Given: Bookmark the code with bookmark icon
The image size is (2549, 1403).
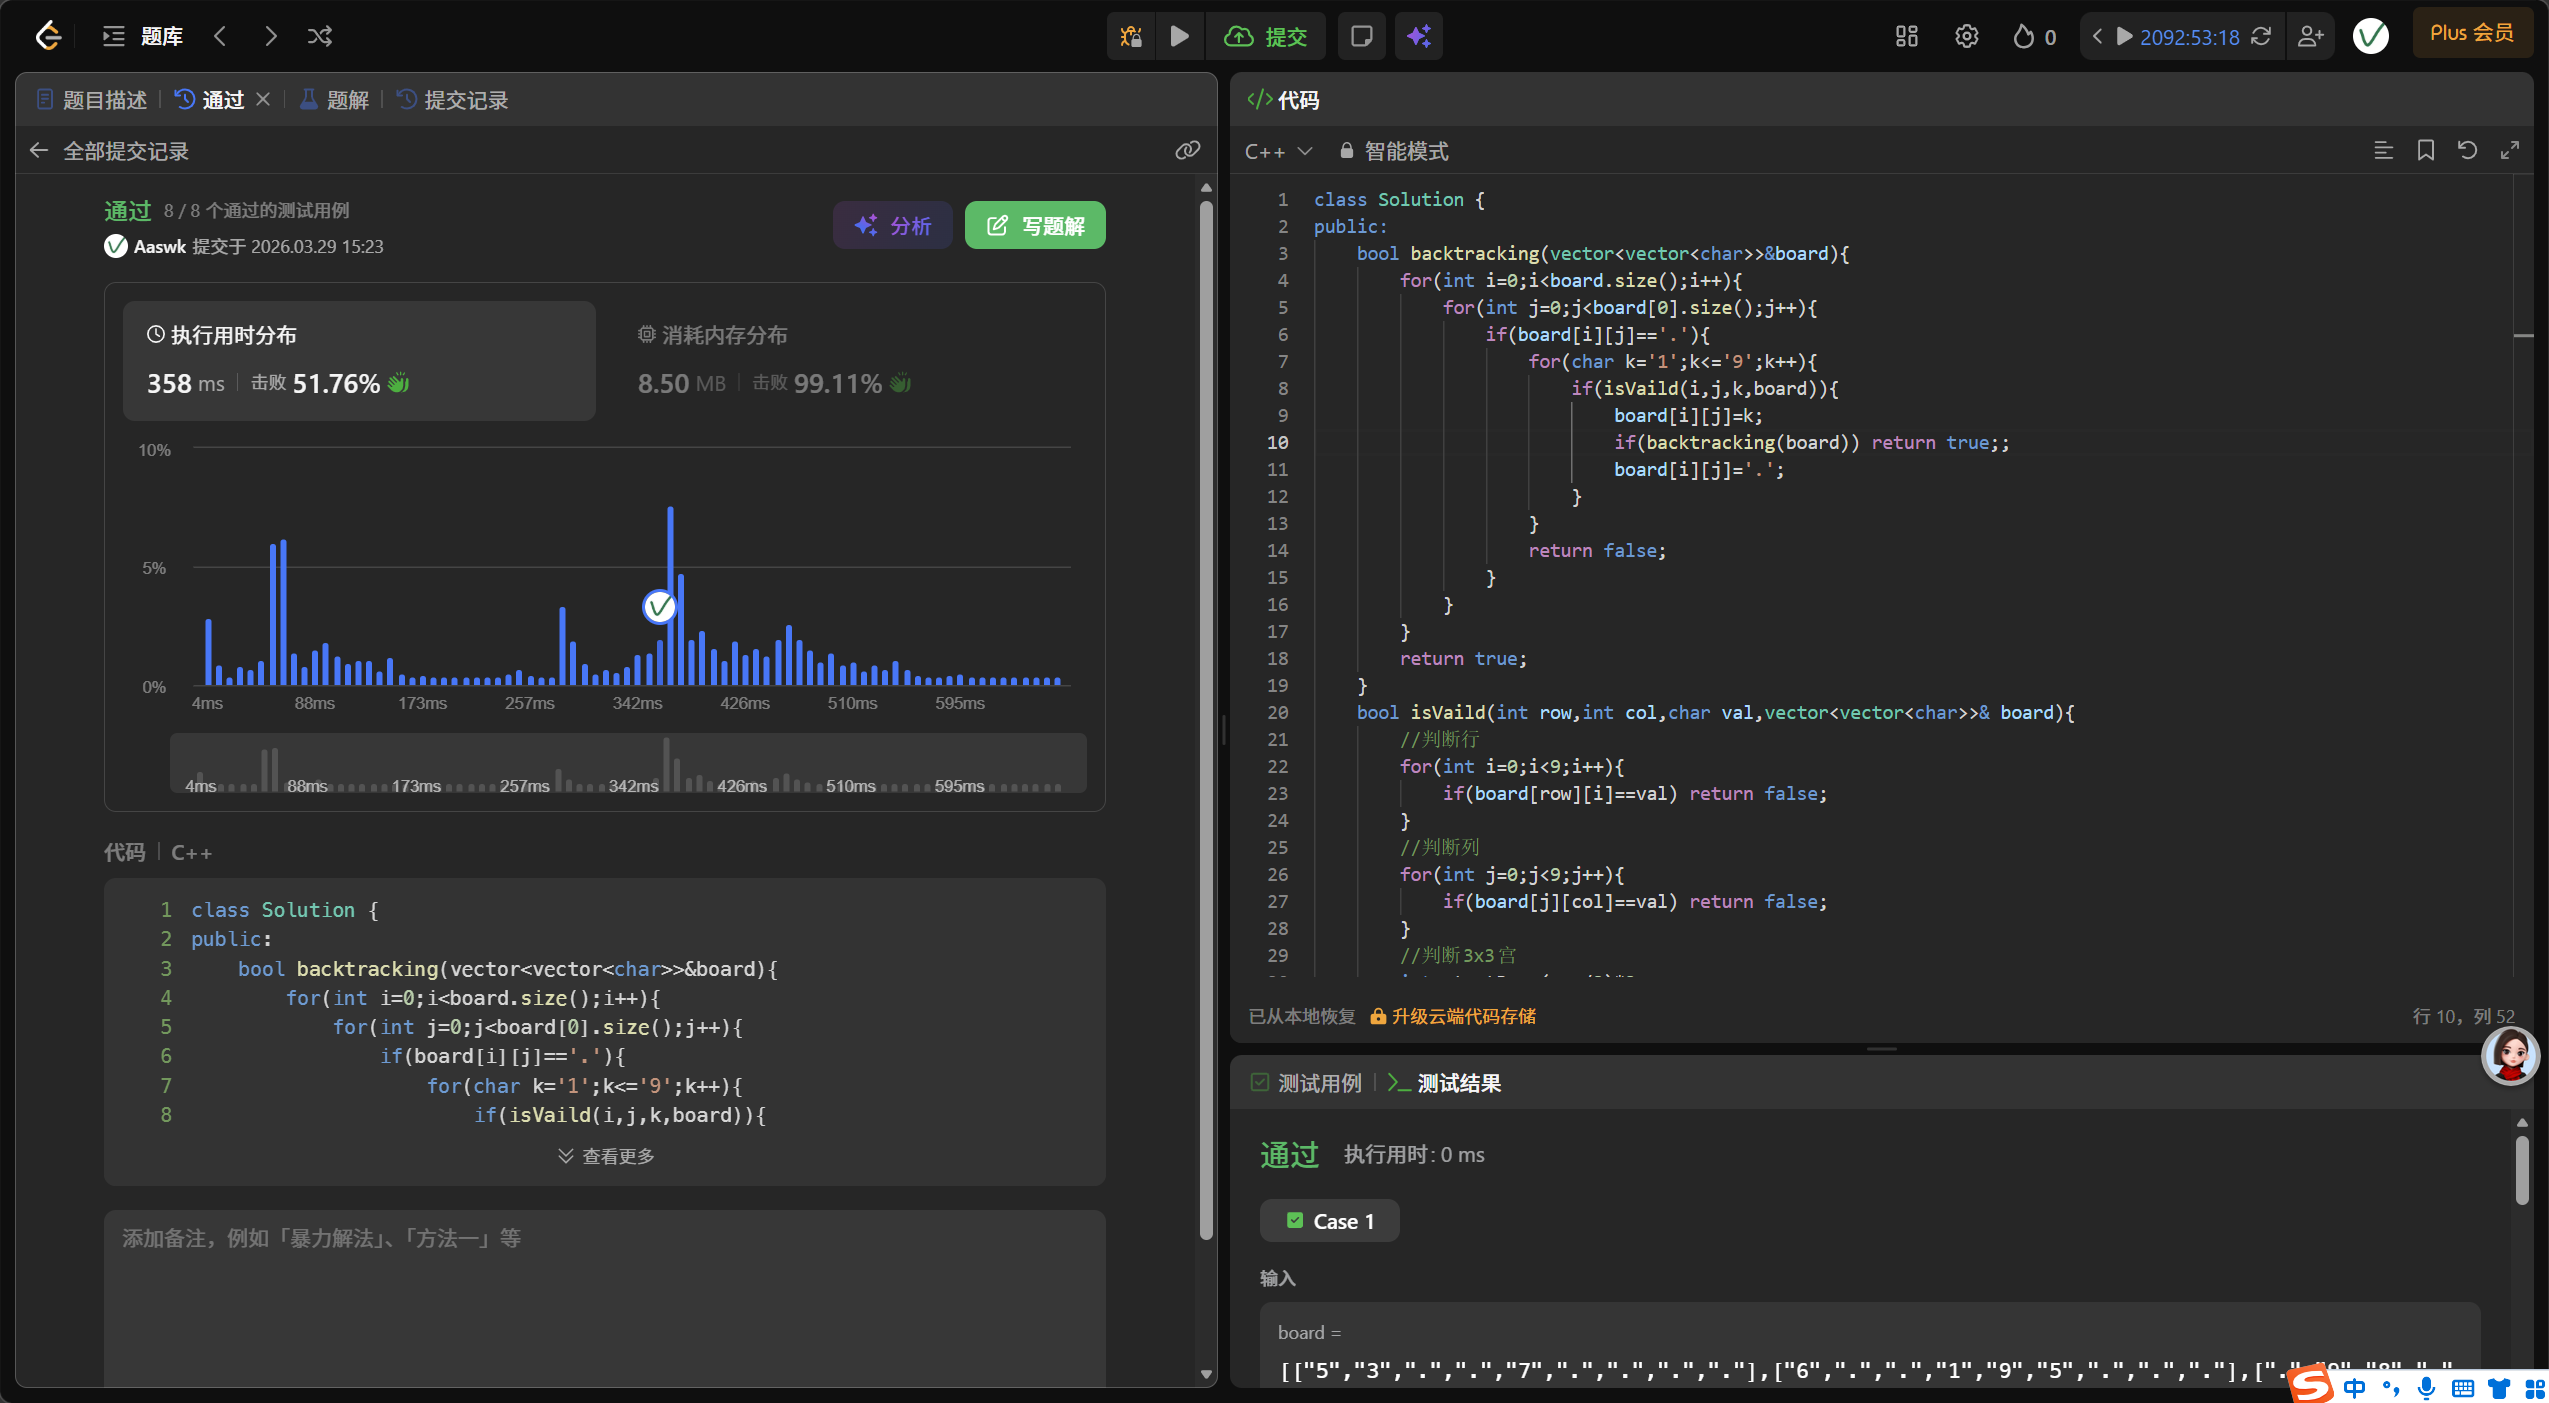Looking at the screenshot, I should 2425,151.
